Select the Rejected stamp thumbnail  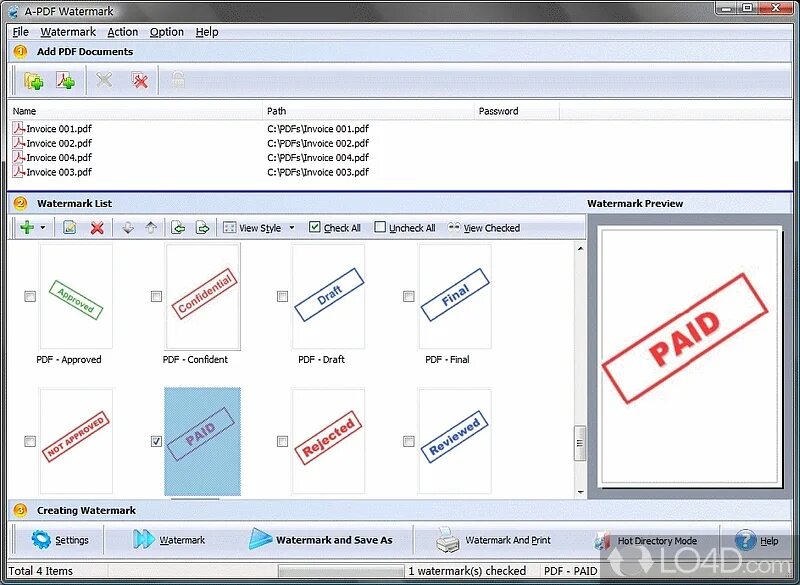pyautogui.click(x=329, y=441)
